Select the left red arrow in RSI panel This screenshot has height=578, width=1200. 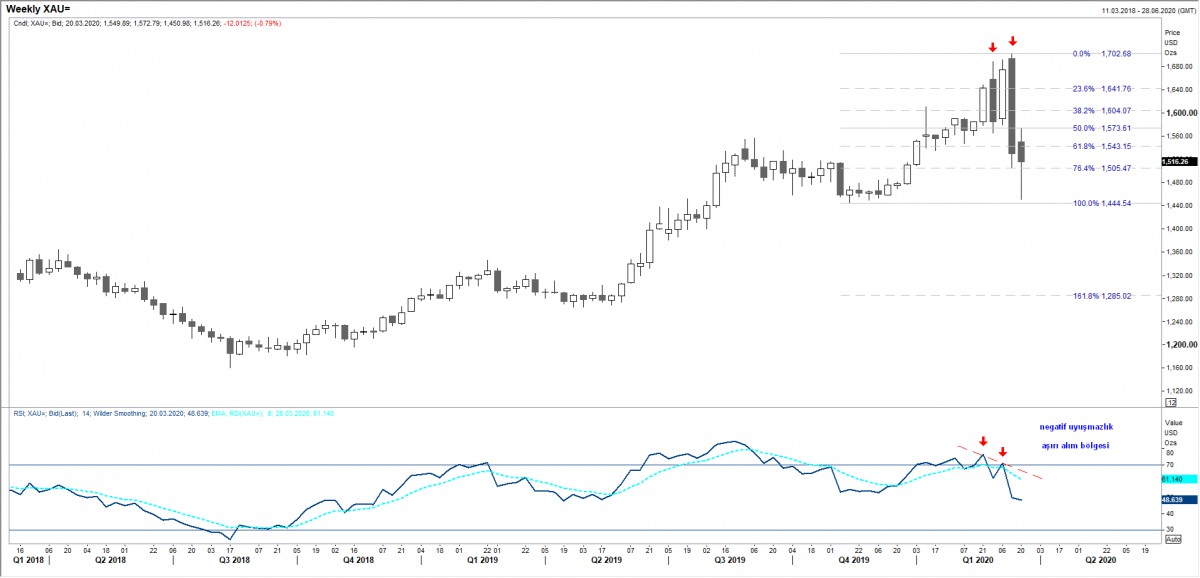coord(983,441)
